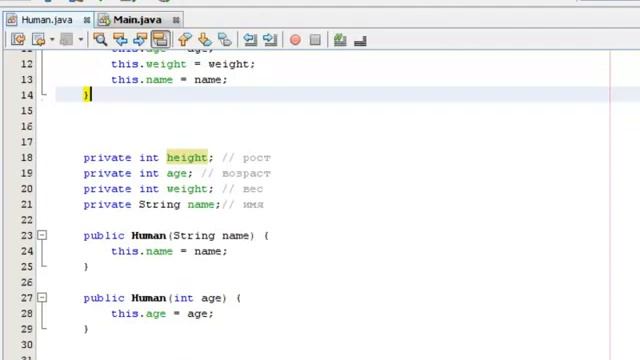Comment selected lines icon
This screenshot has width=640, height=360.
[340, 40]
